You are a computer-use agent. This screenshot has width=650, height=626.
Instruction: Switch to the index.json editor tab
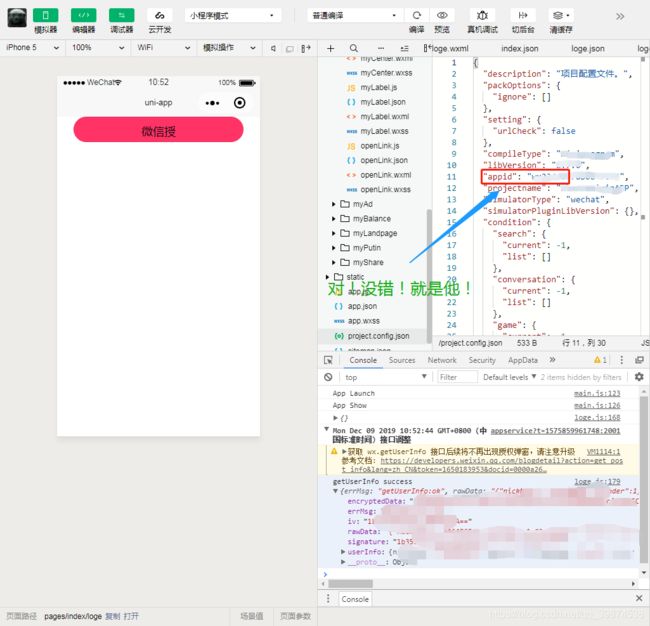click(x=519, y=49)
